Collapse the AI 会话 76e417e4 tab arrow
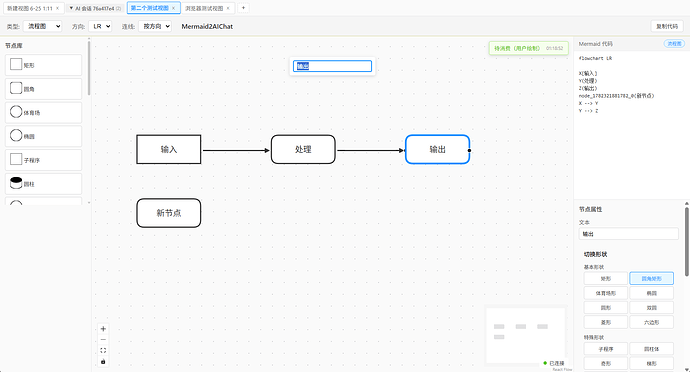 tap(71, 8)
